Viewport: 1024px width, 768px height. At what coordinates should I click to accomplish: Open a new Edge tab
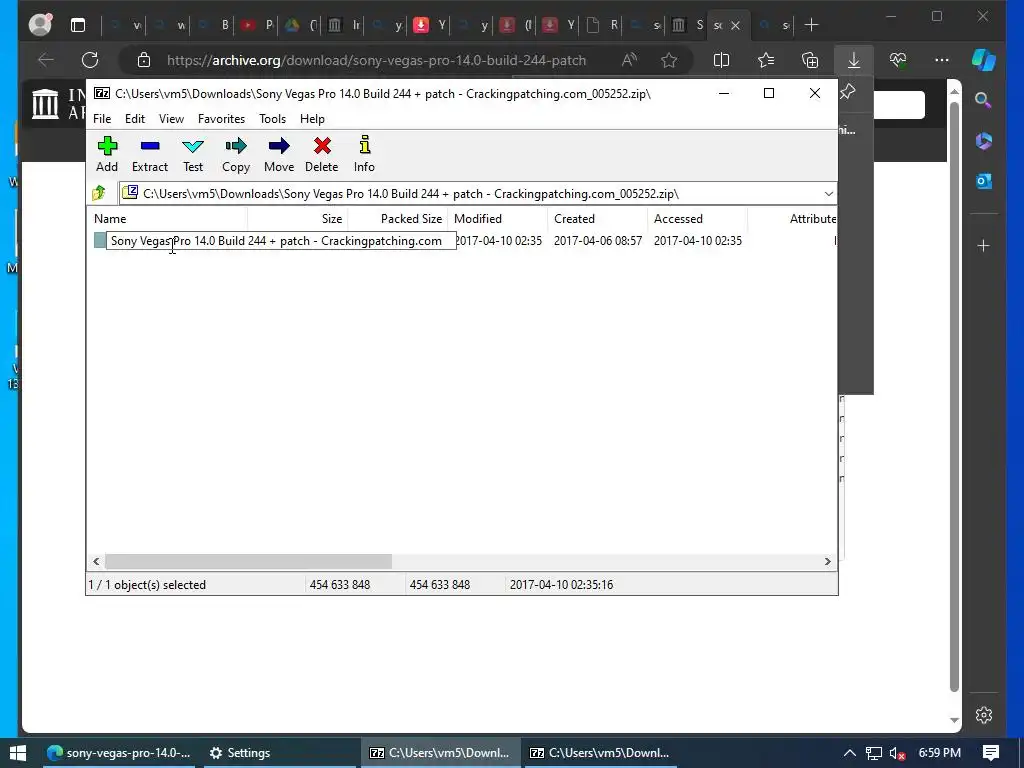pos(811,25)
